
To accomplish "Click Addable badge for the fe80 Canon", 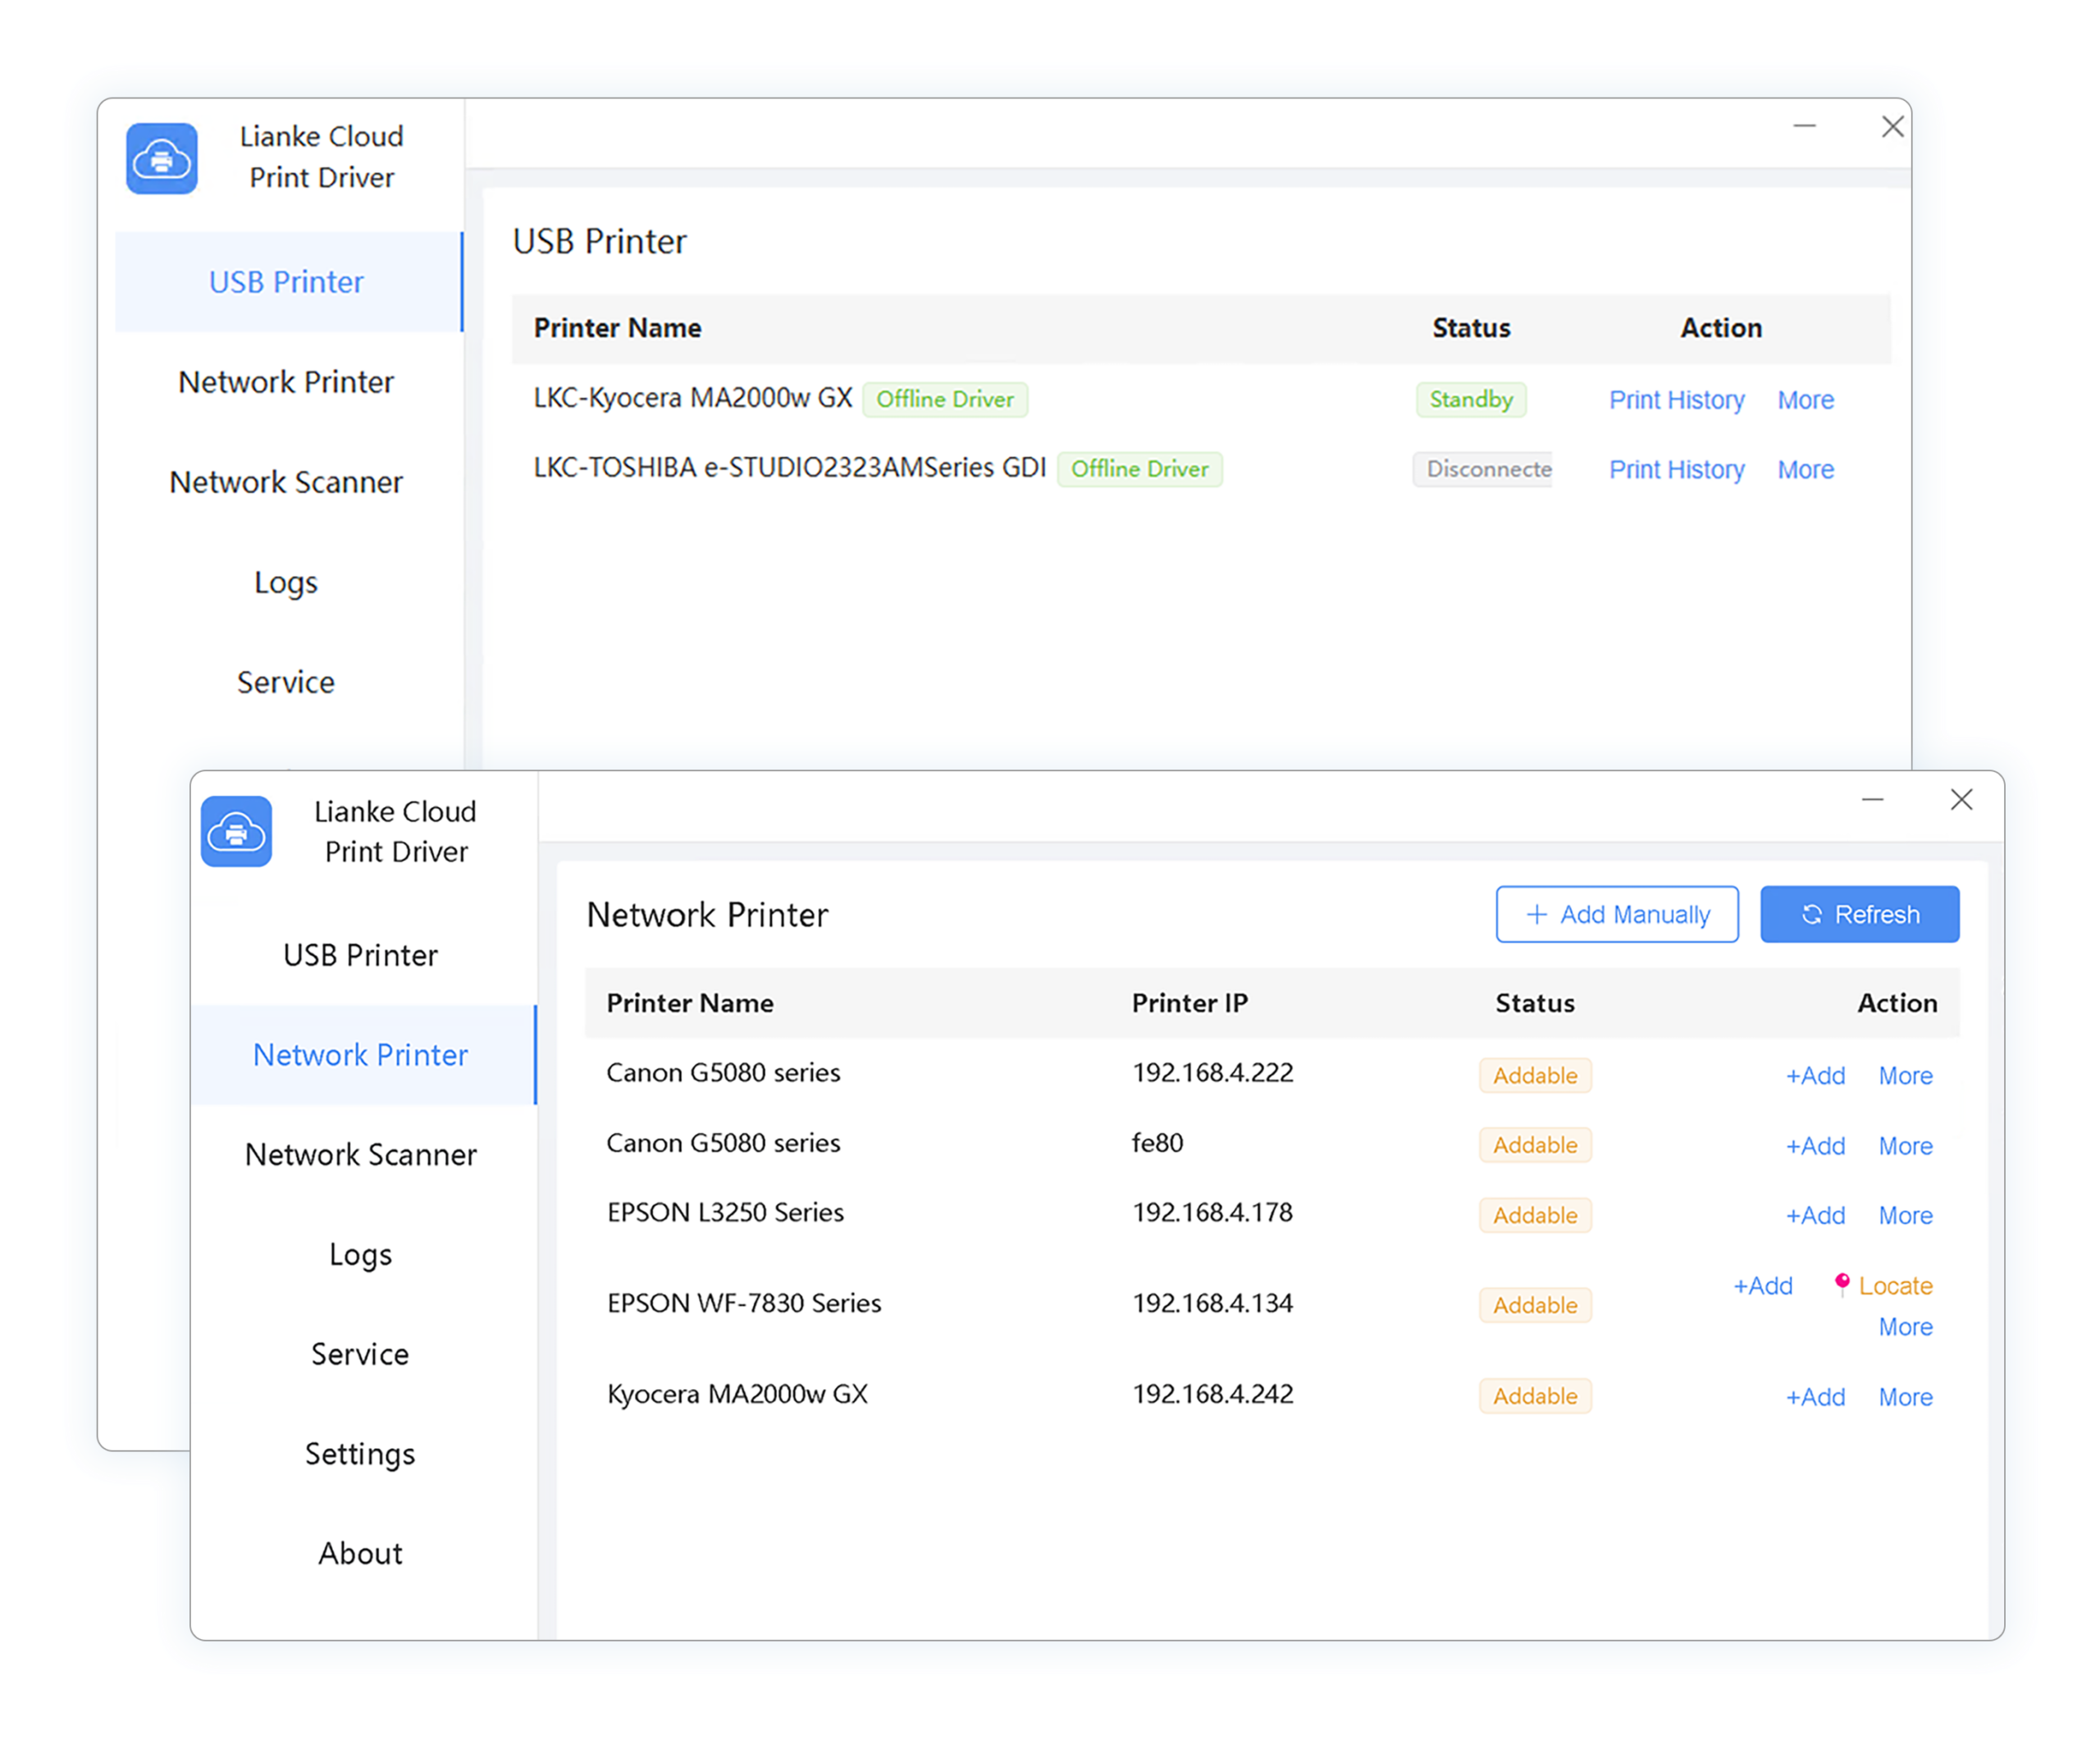I will (x=1535, y=1145).
